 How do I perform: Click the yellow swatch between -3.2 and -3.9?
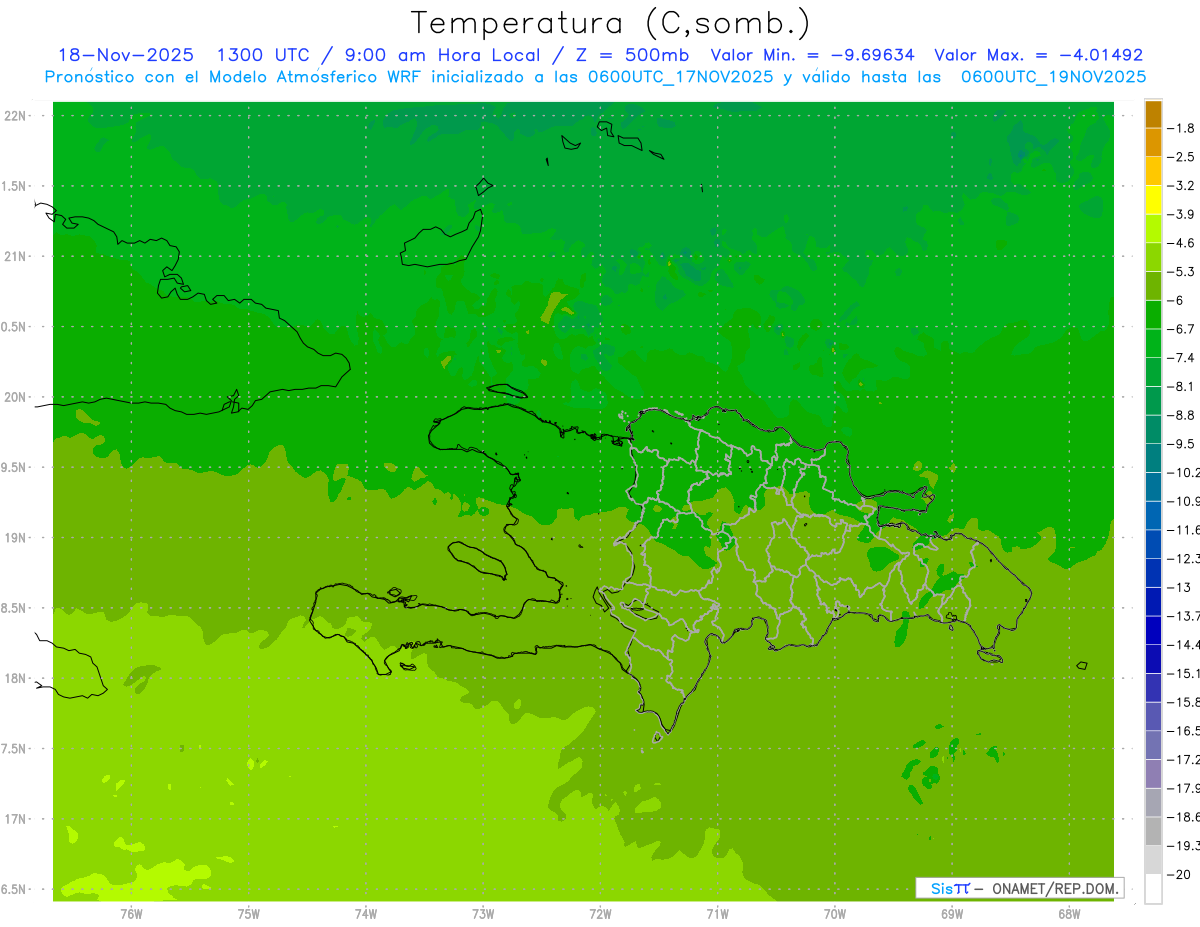[x=1153, y=200]
